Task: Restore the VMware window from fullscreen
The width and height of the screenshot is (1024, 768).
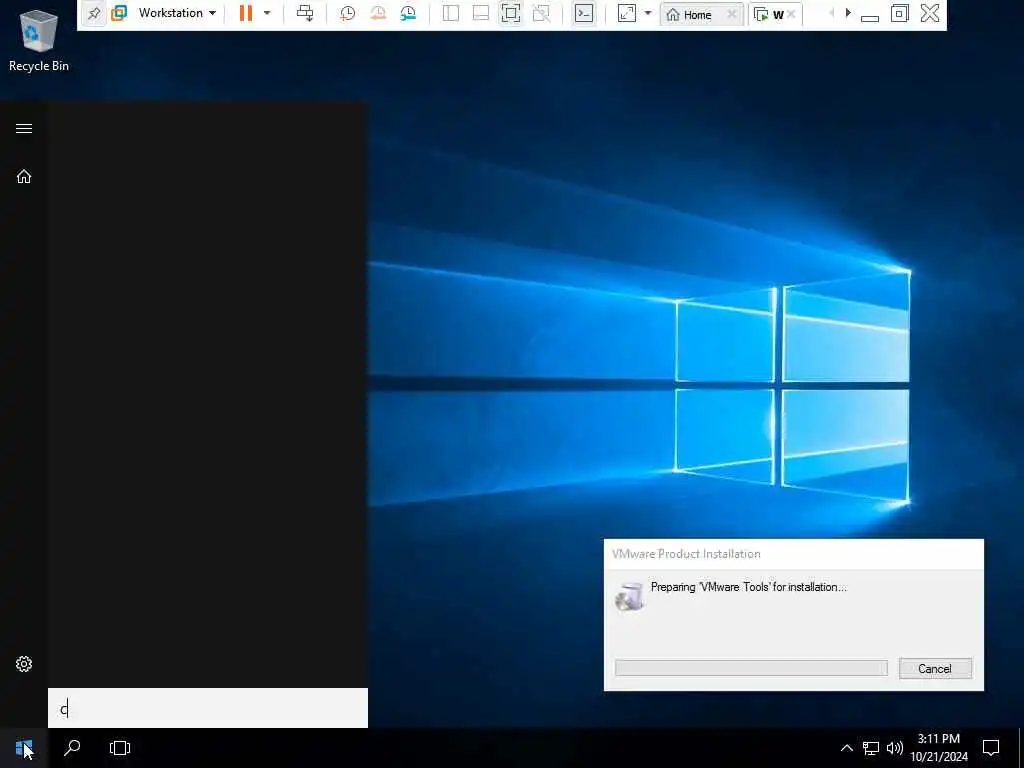Action: [900, 13]
